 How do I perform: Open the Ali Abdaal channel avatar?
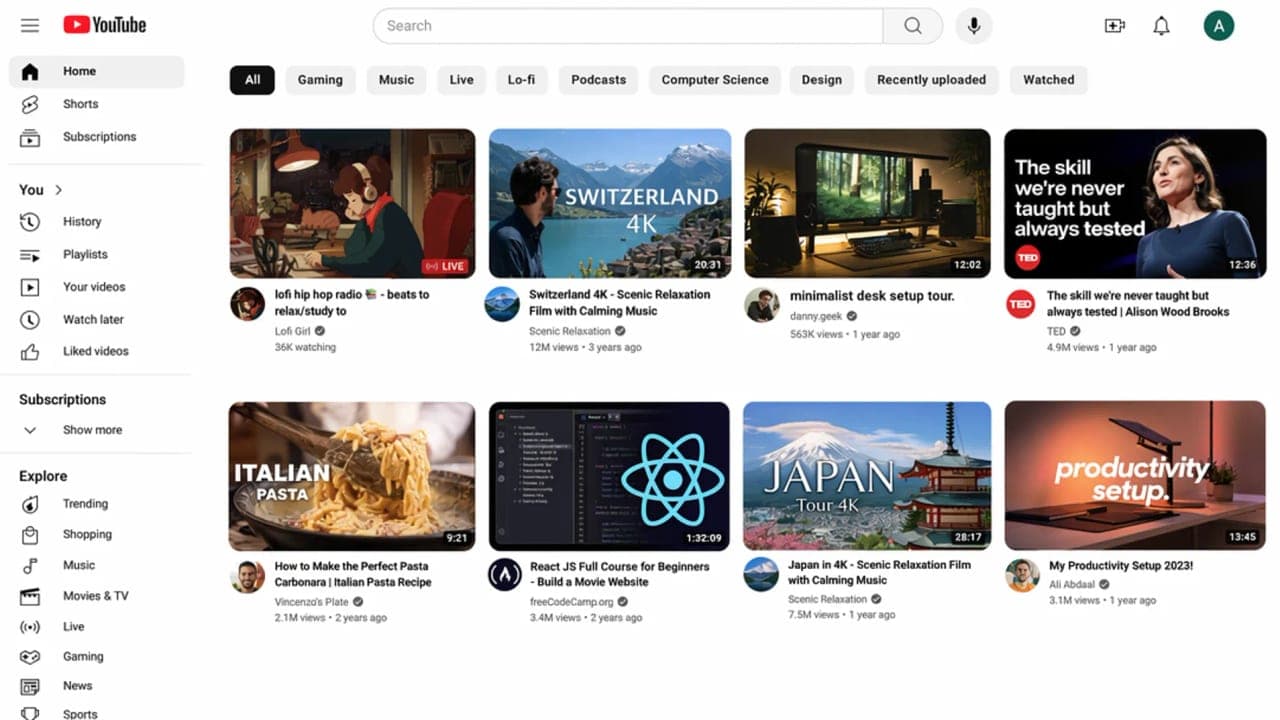coord(1022,575)
